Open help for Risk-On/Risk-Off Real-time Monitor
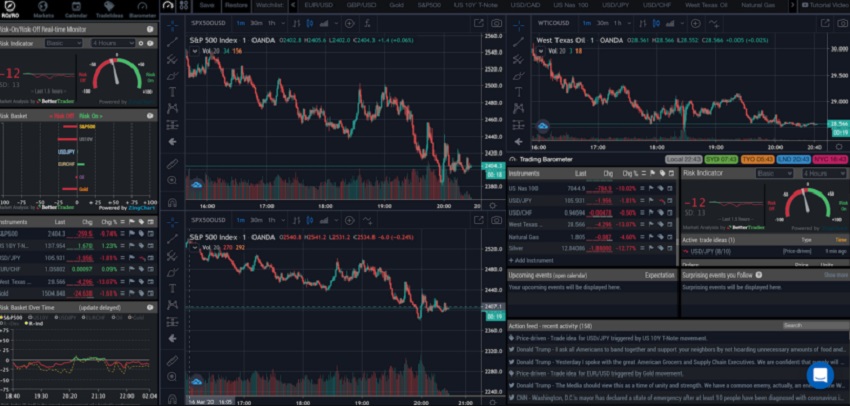The image size is (850, 406). (x=150, y=29)
